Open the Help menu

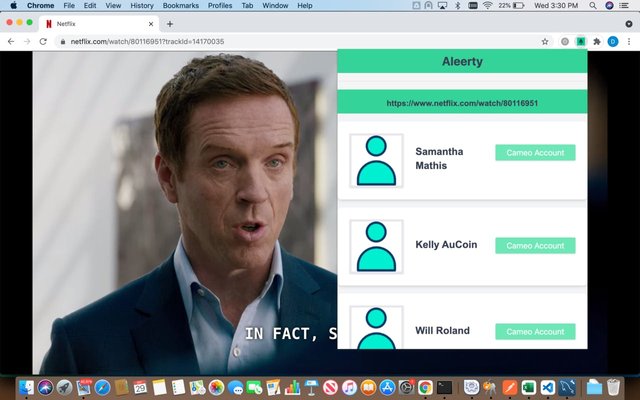click(305, 5)
